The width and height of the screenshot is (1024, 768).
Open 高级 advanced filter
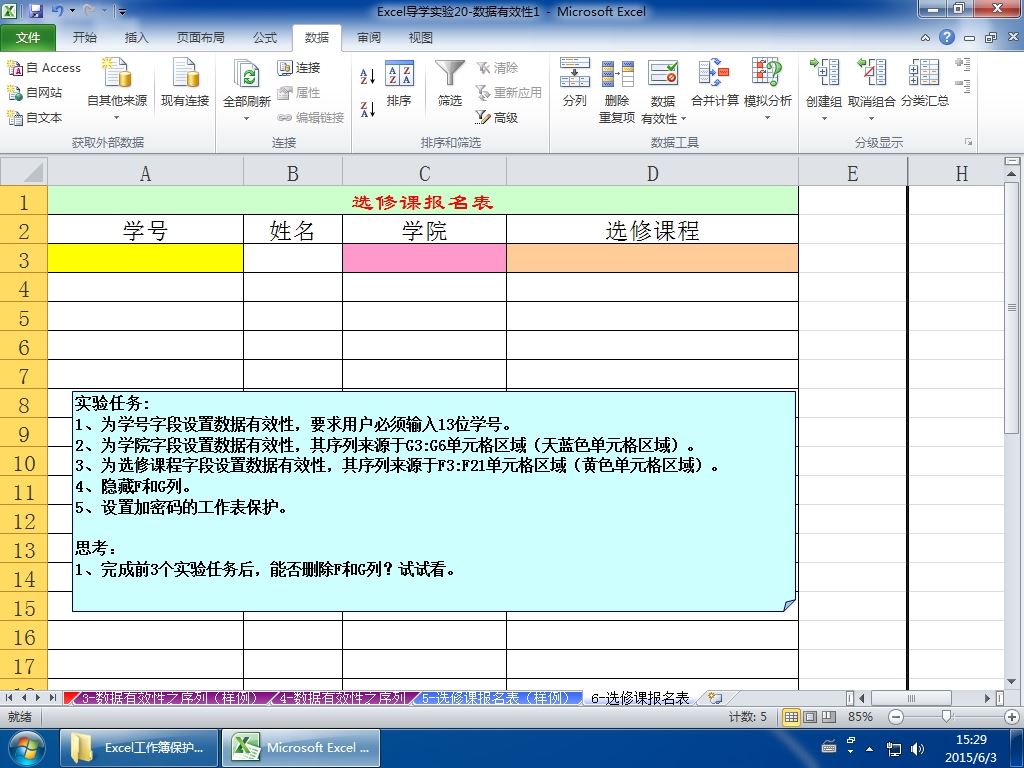(496, 118)
